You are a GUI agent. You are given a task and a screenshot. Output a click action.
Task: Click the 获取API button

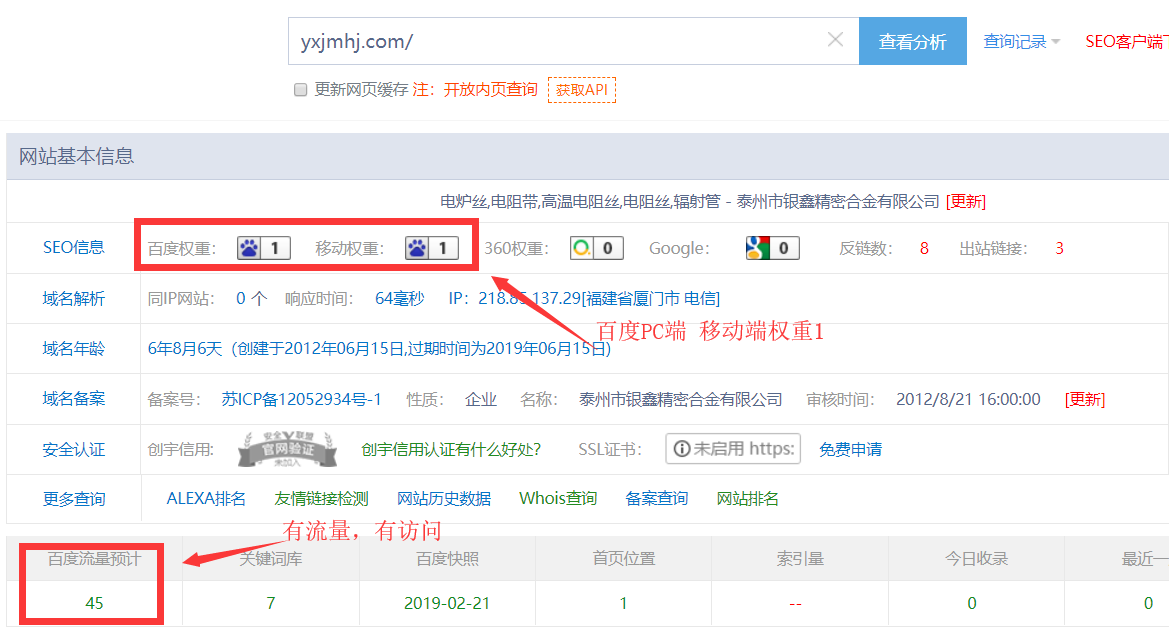tap(582, 89)
